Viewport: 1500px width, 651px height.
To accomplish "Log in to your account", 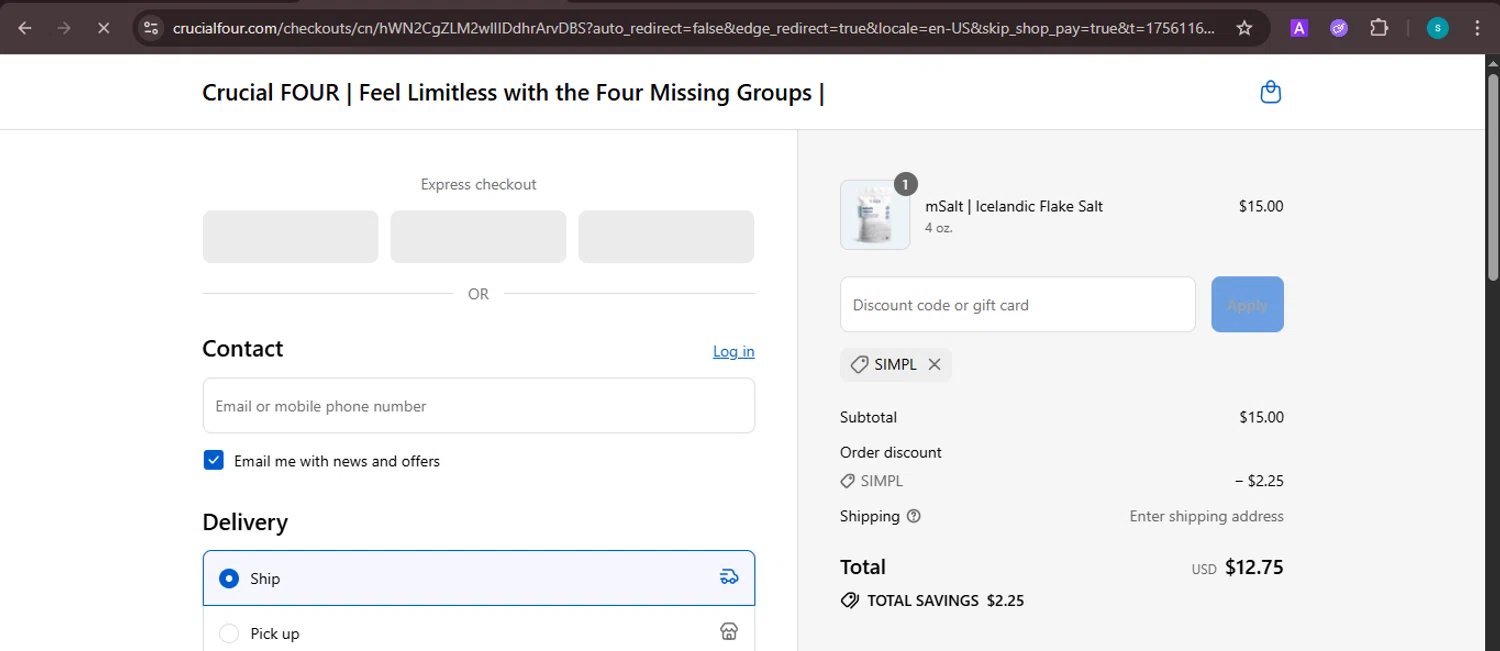I will [x=733, y=351].
